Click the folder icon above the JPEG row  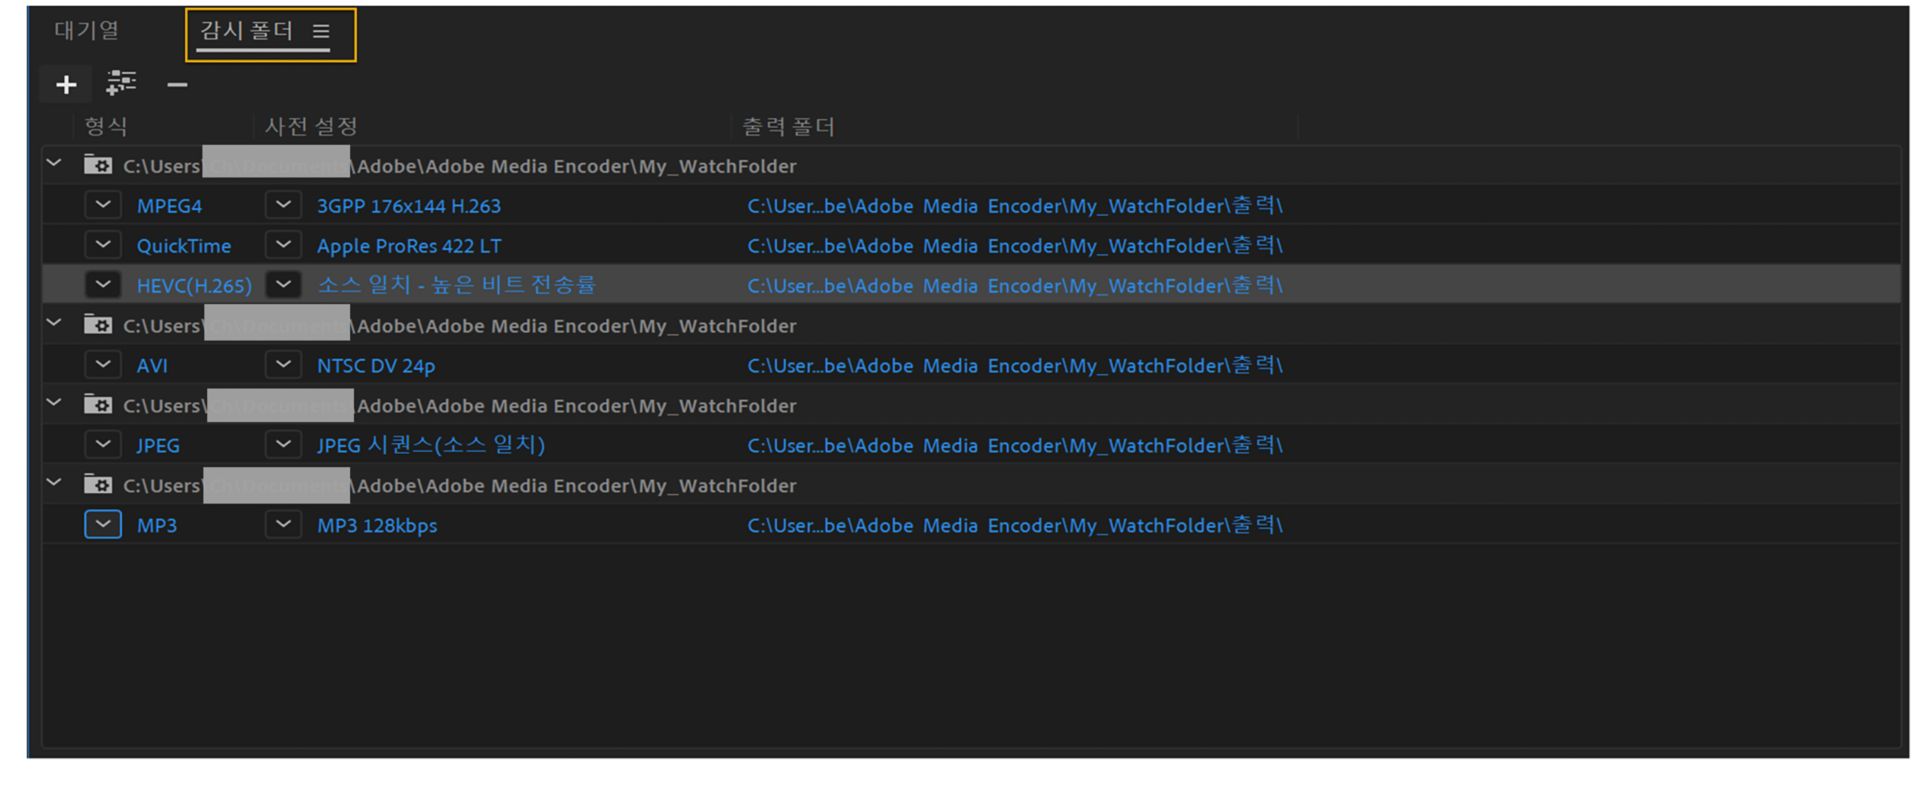(x=98, y=405)
